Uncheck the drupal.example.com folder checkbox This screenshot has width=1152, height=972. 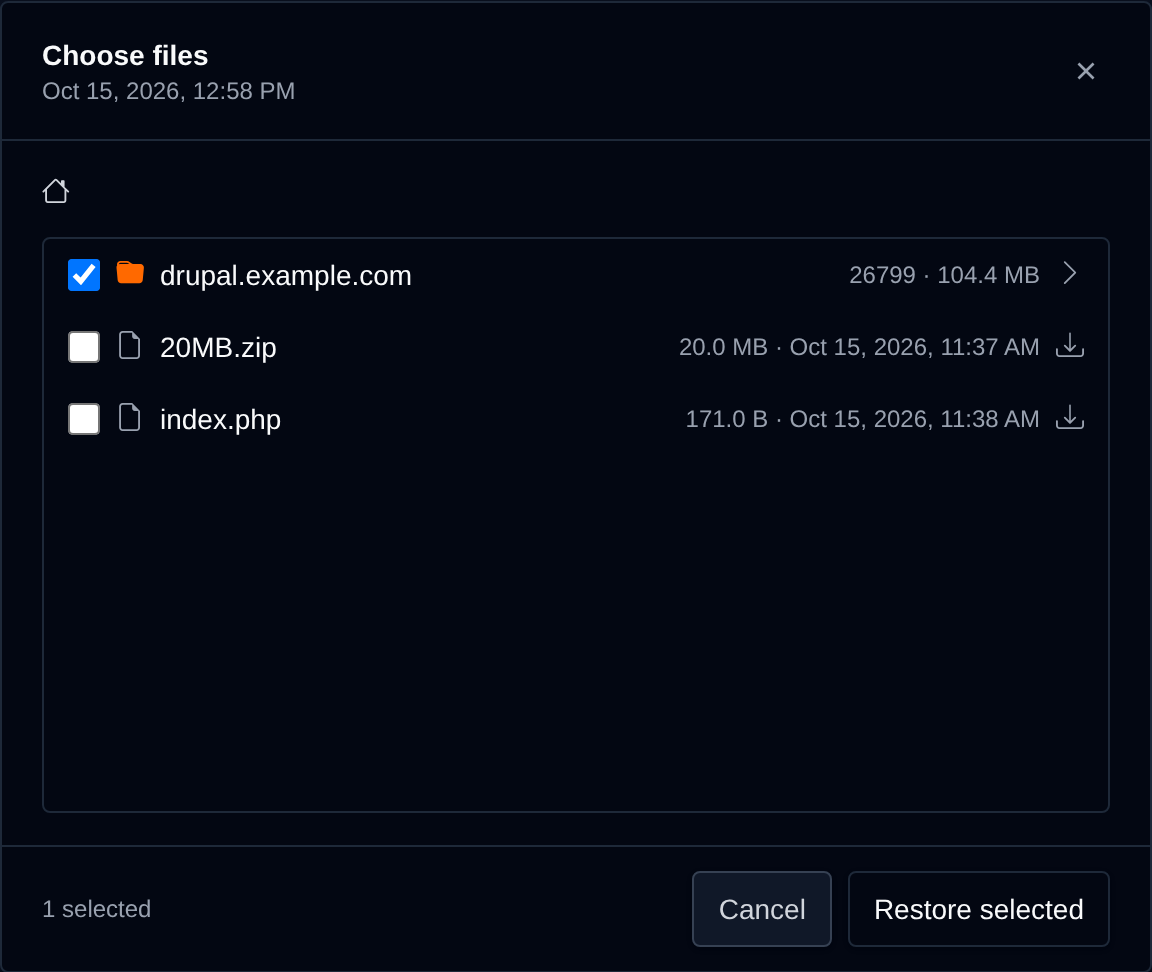click(x=84, y=275)
